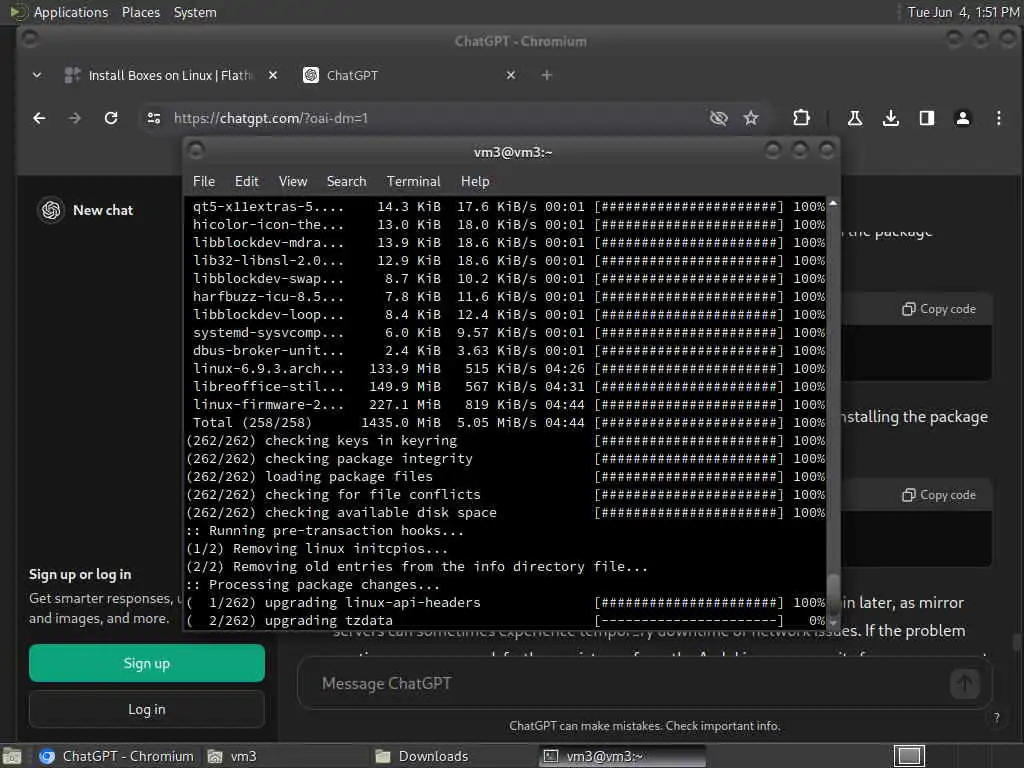Screen dimensions: 1024x768
Task: Click the terminal window menu button
Action: [x=196, y=151]
